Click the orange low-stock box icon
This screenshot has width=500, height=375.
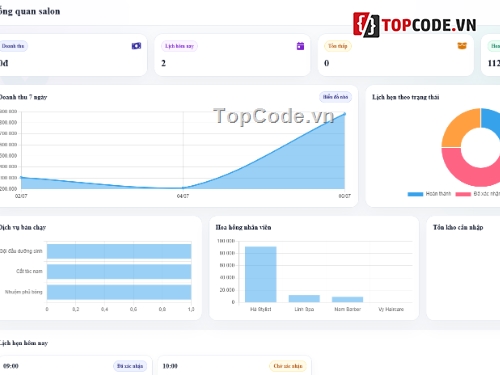click(462, 46)
